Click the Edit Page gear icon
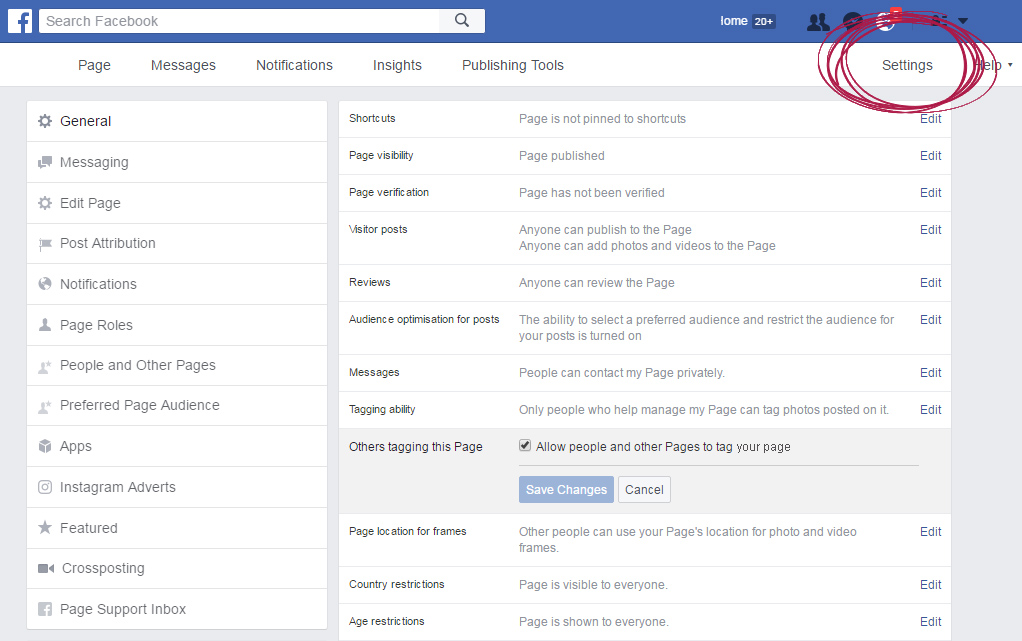The image size is (1022, 641). [x=45, y=203]
